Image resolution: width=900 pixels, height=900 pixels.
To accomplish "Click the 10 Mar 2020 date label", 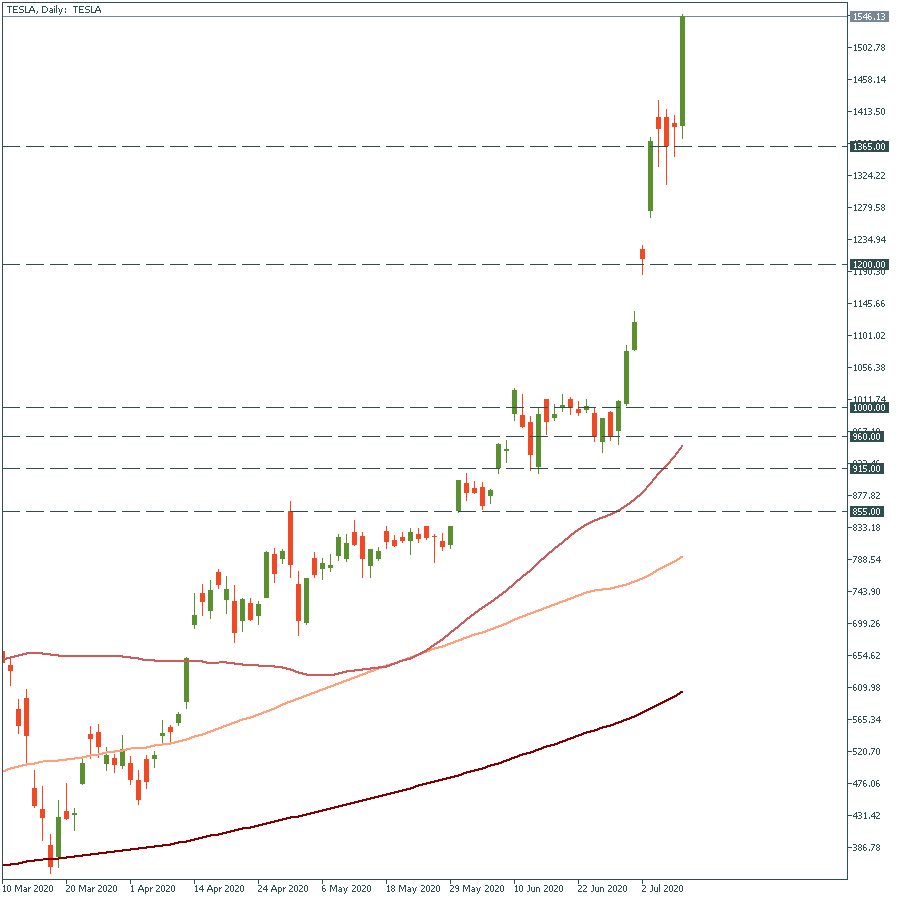I will tap(28, 888).
